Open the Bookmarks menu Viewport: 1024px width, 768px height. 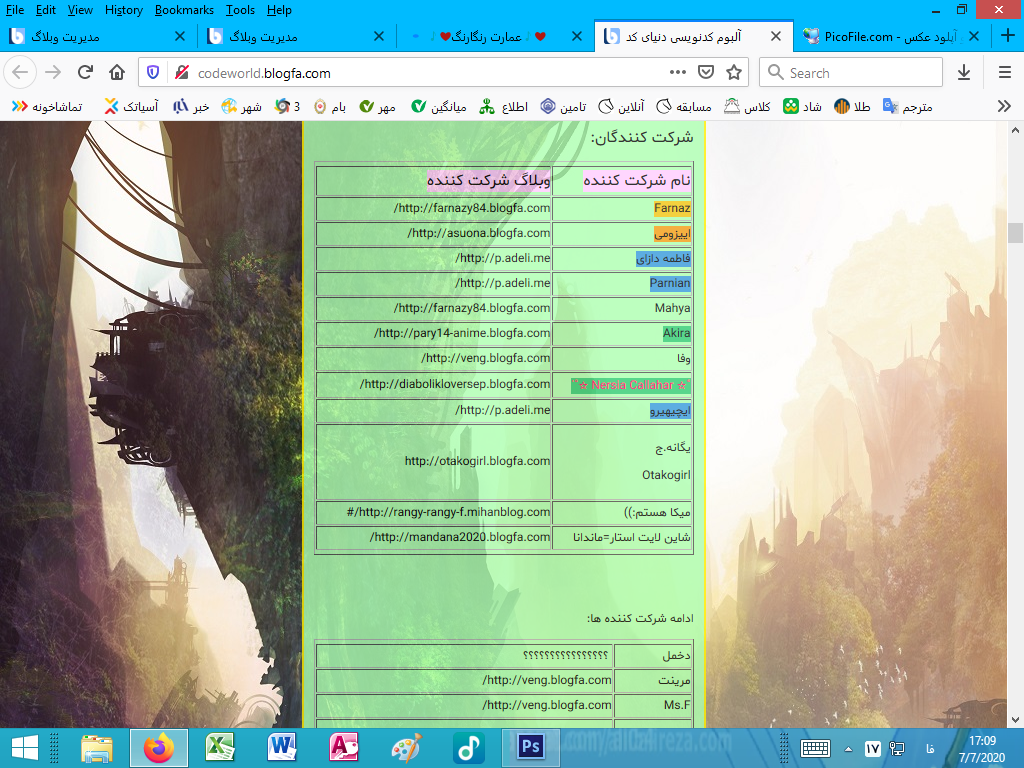[x=183, y=10]
